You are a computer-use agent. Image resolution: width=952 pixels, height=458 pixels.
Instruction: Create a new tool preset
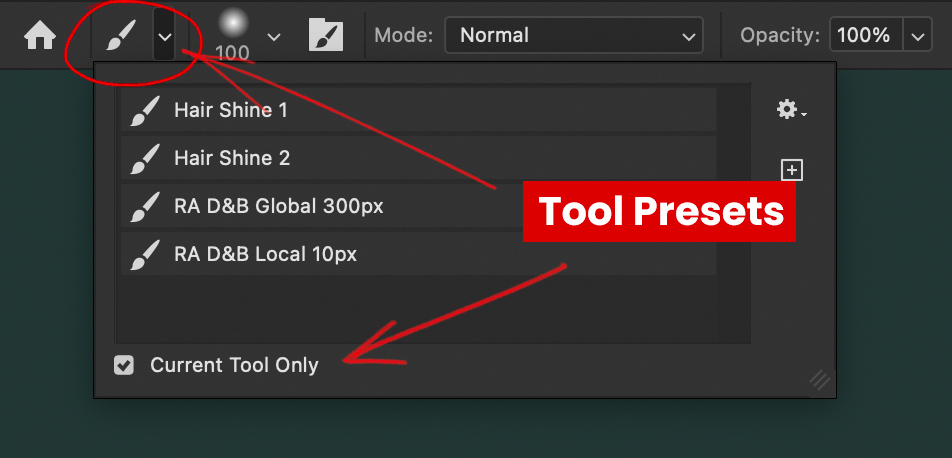pos(791,171)
